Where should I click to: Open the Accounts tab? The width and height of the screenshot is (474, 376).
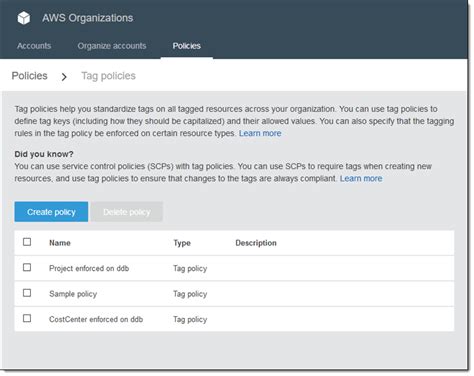coord(34,46)
